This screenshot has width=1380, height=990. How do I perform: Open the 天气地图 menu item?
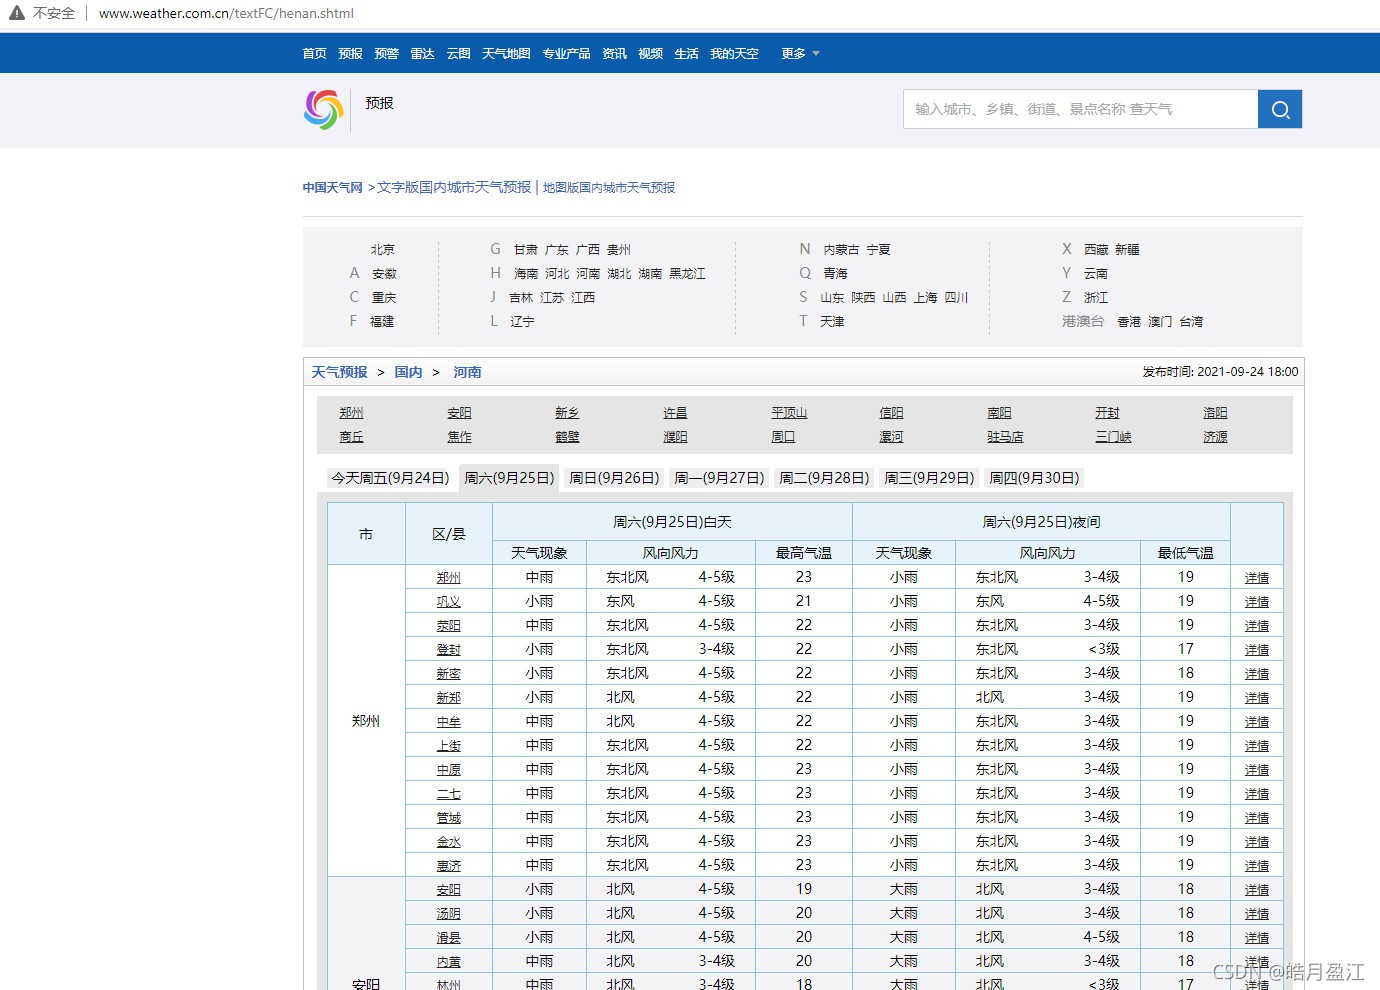click(x=506, y=54)
